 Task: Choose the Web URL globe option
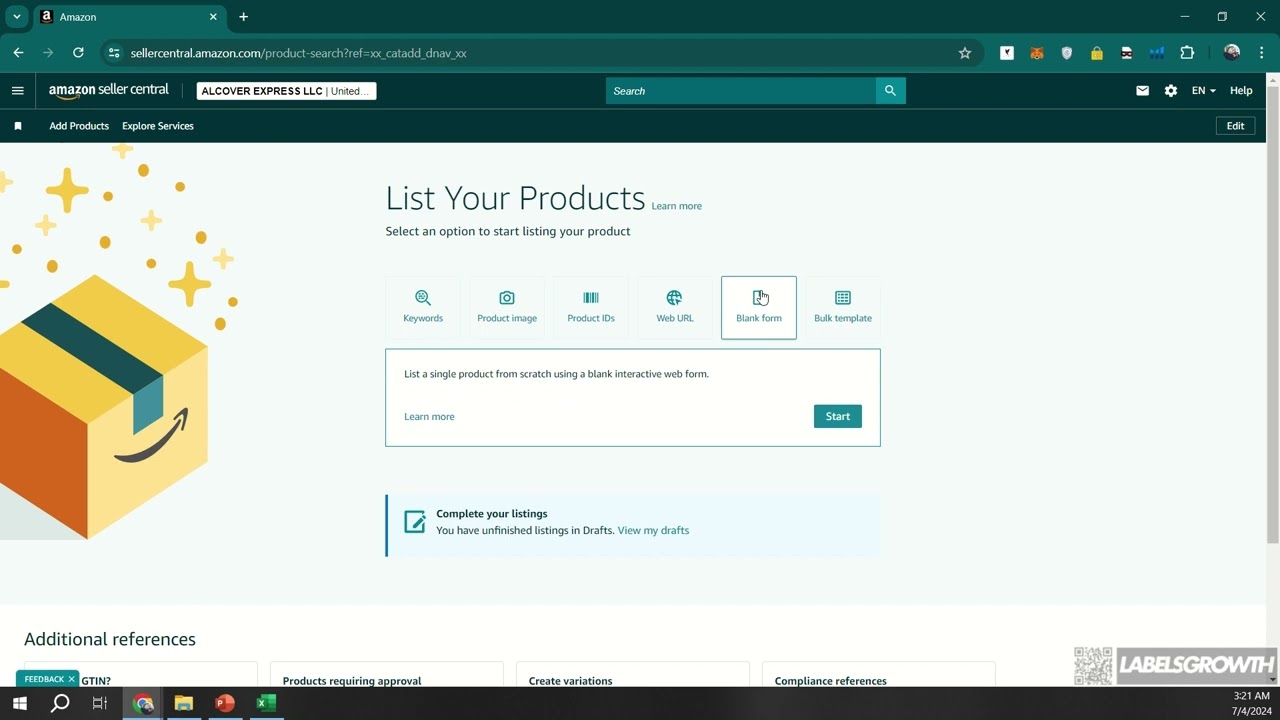(675, 307)
